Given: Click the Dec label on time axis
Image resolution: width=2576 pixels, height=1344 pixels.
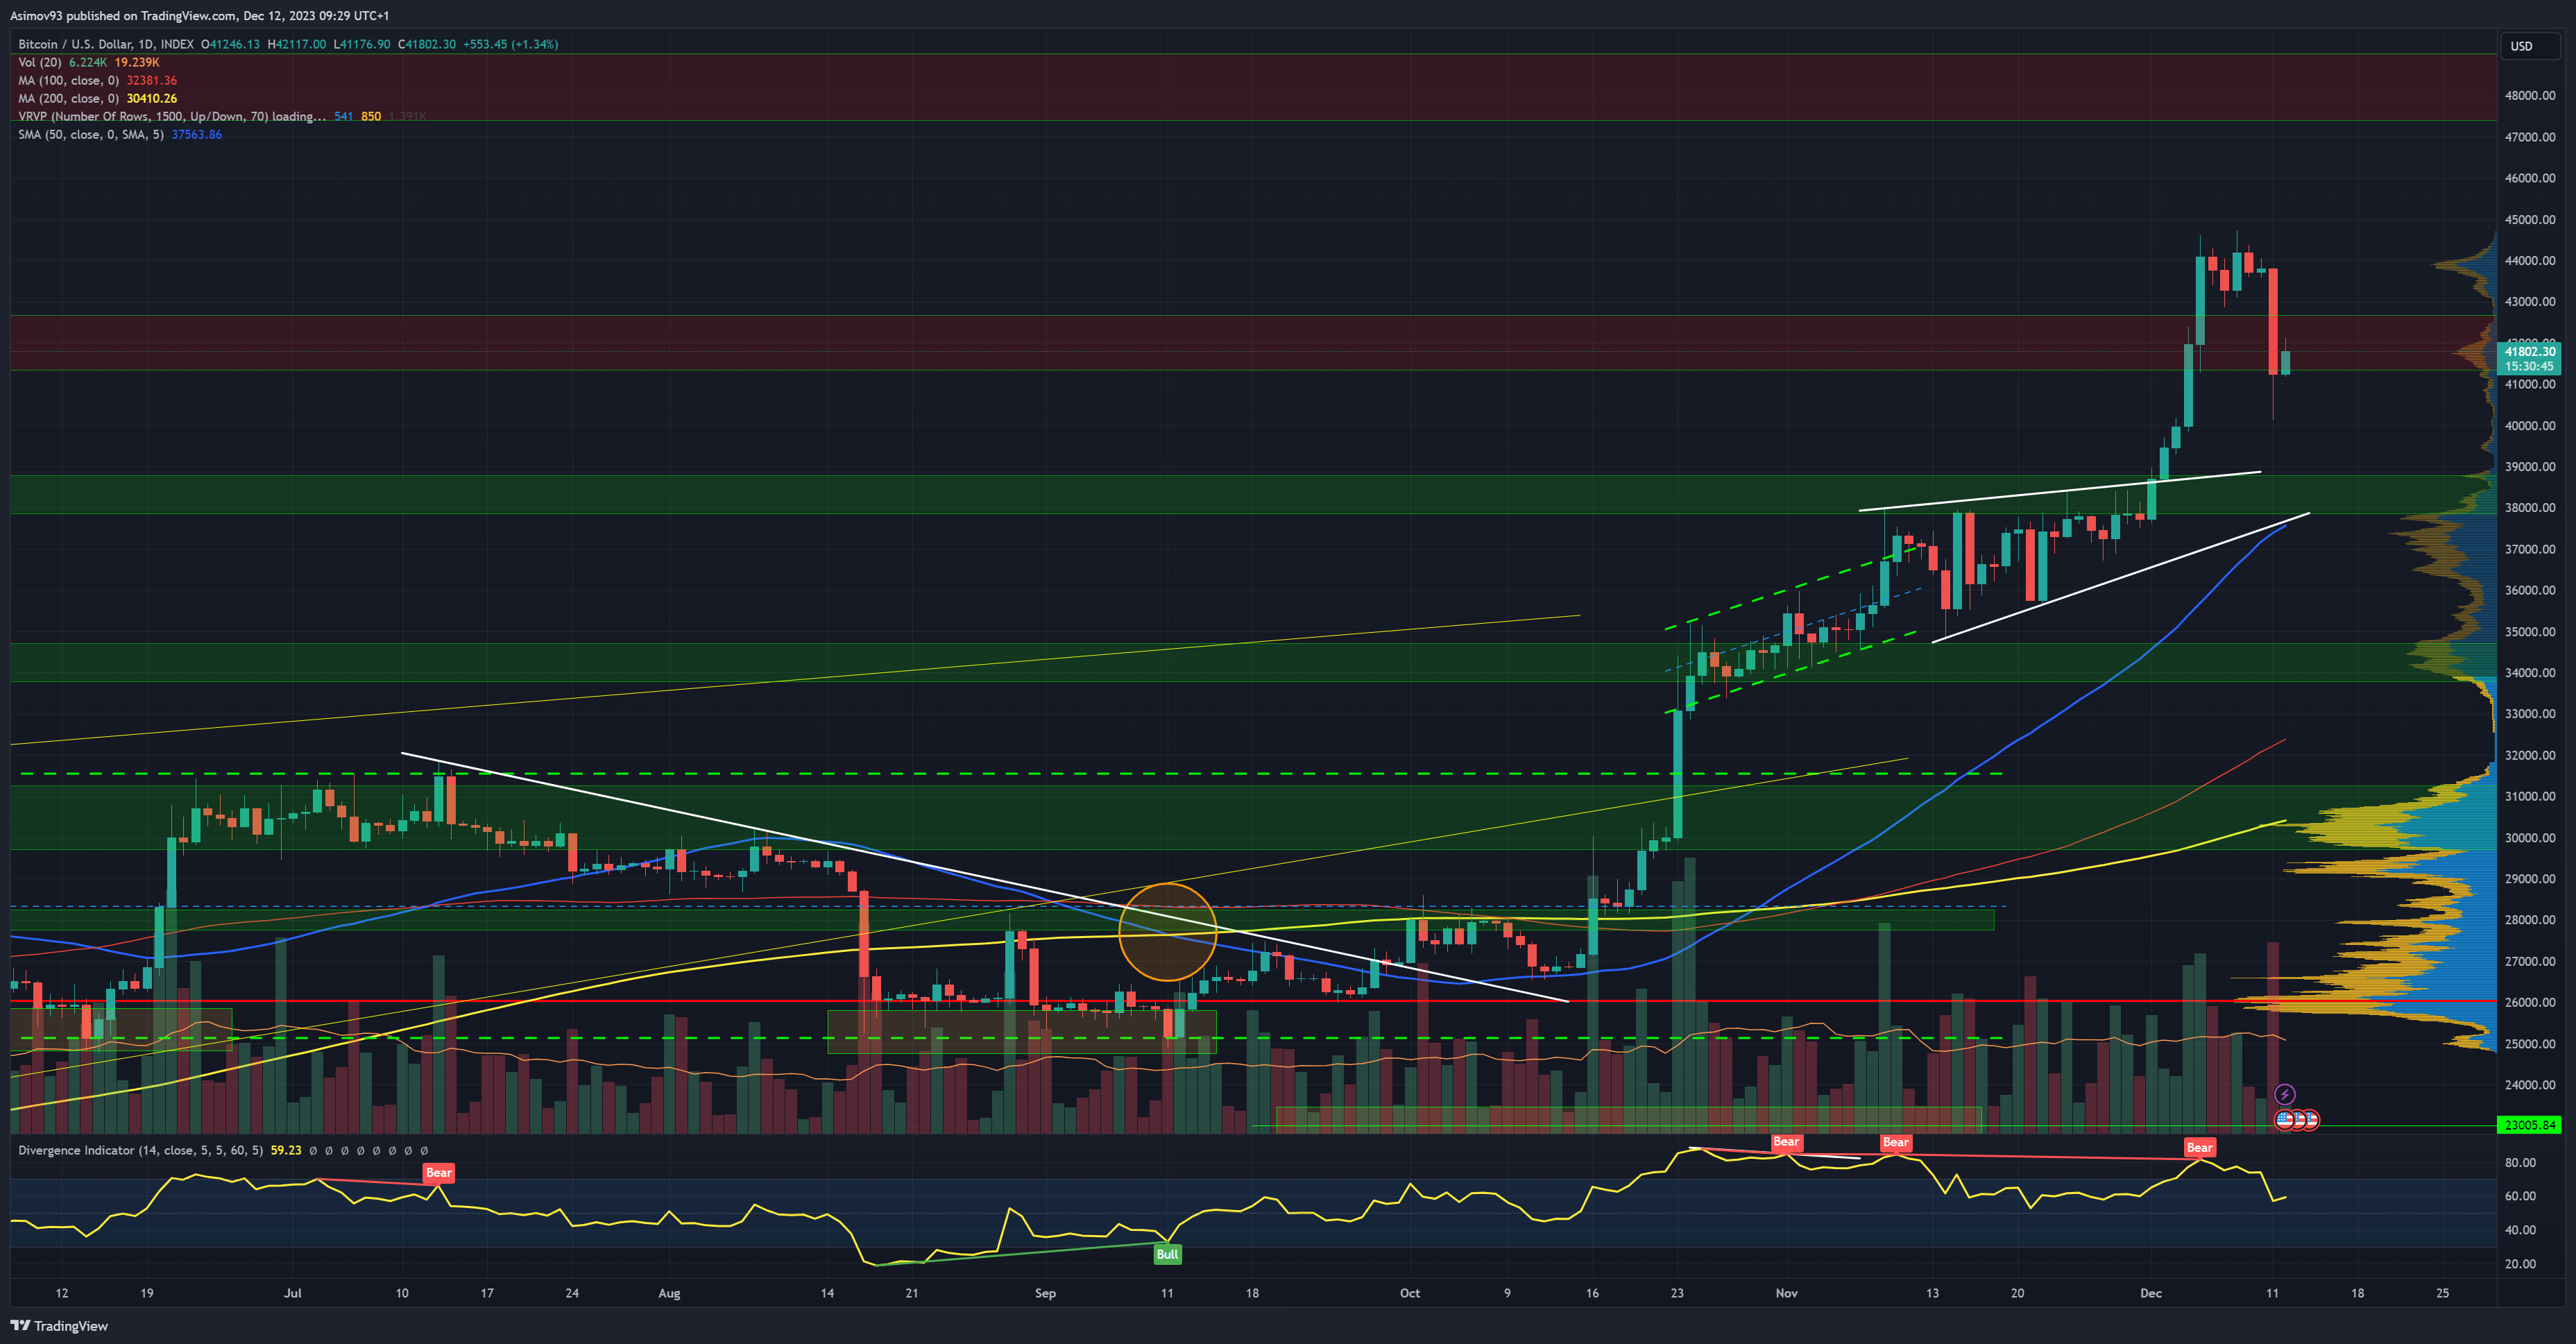Looking at the screenshot, I should point(2150,1293).
